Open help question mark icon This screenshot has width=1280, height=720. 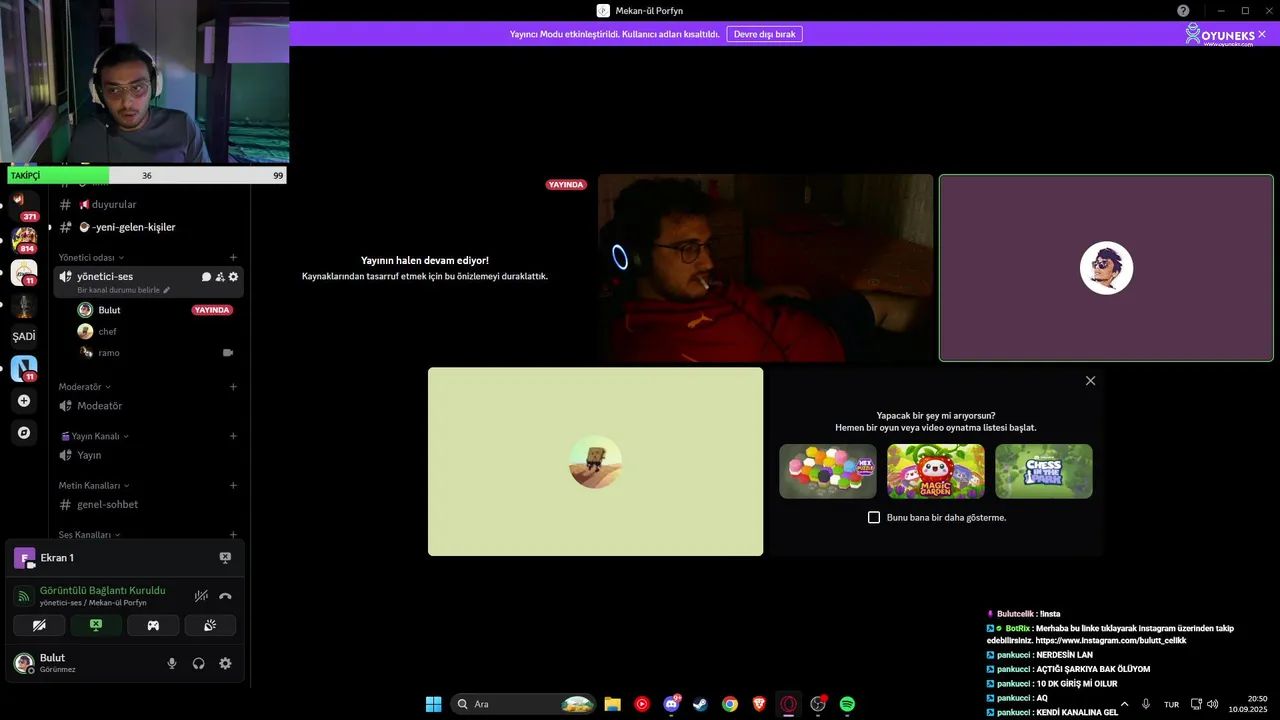[x=1183, y=10]
